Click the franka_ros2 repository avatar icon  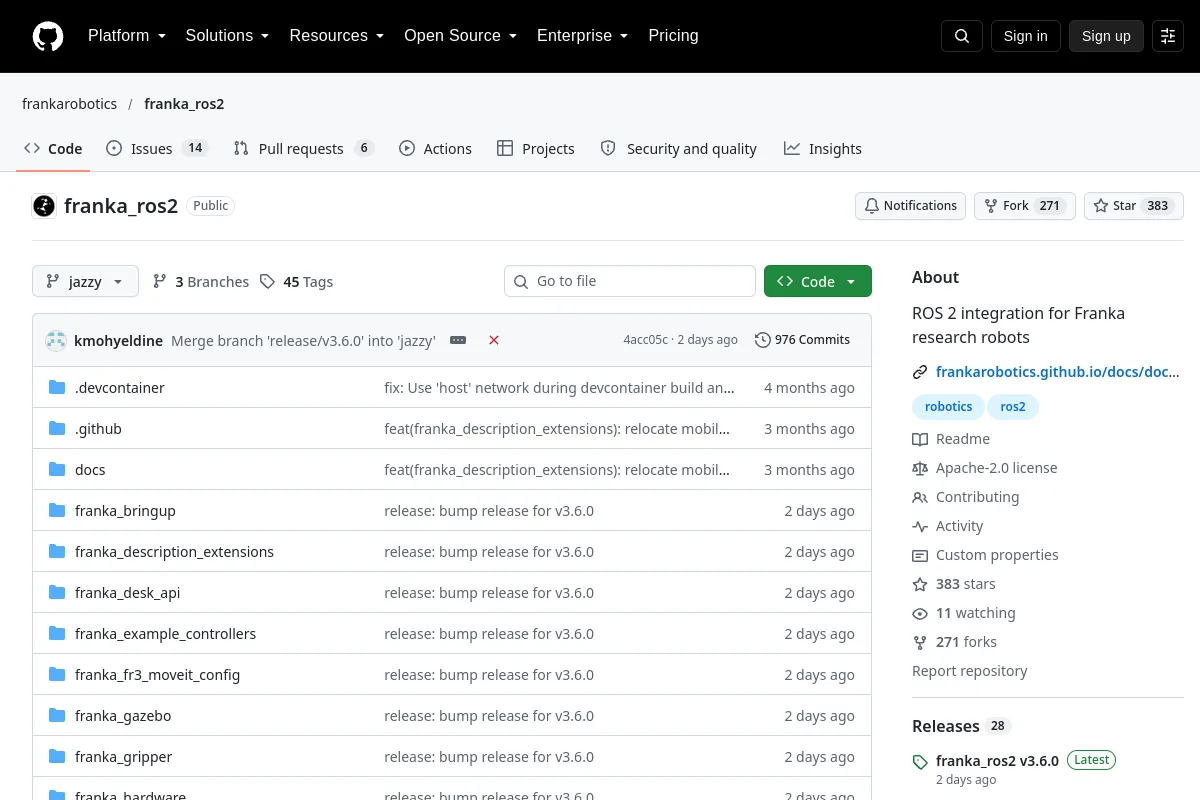44,206
